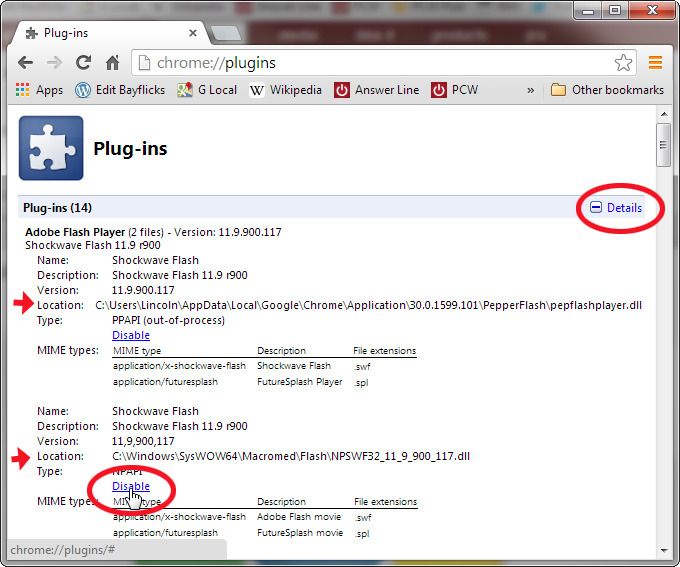This screenshot has height=567, width=680.
Task: Bookmark this page with the star icon
Action: (x=623, y=63)
